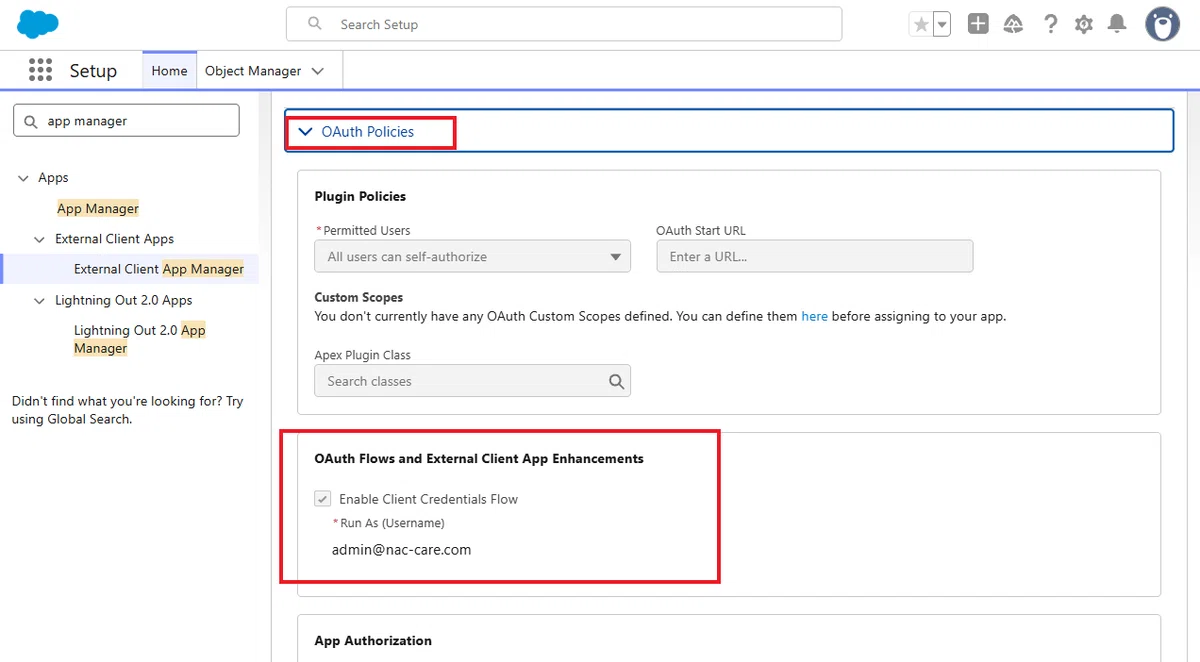The image size is (1200, 662).
Task: Click the Run As username admin@nac-care.com
Action: click(x=401, y=549)
